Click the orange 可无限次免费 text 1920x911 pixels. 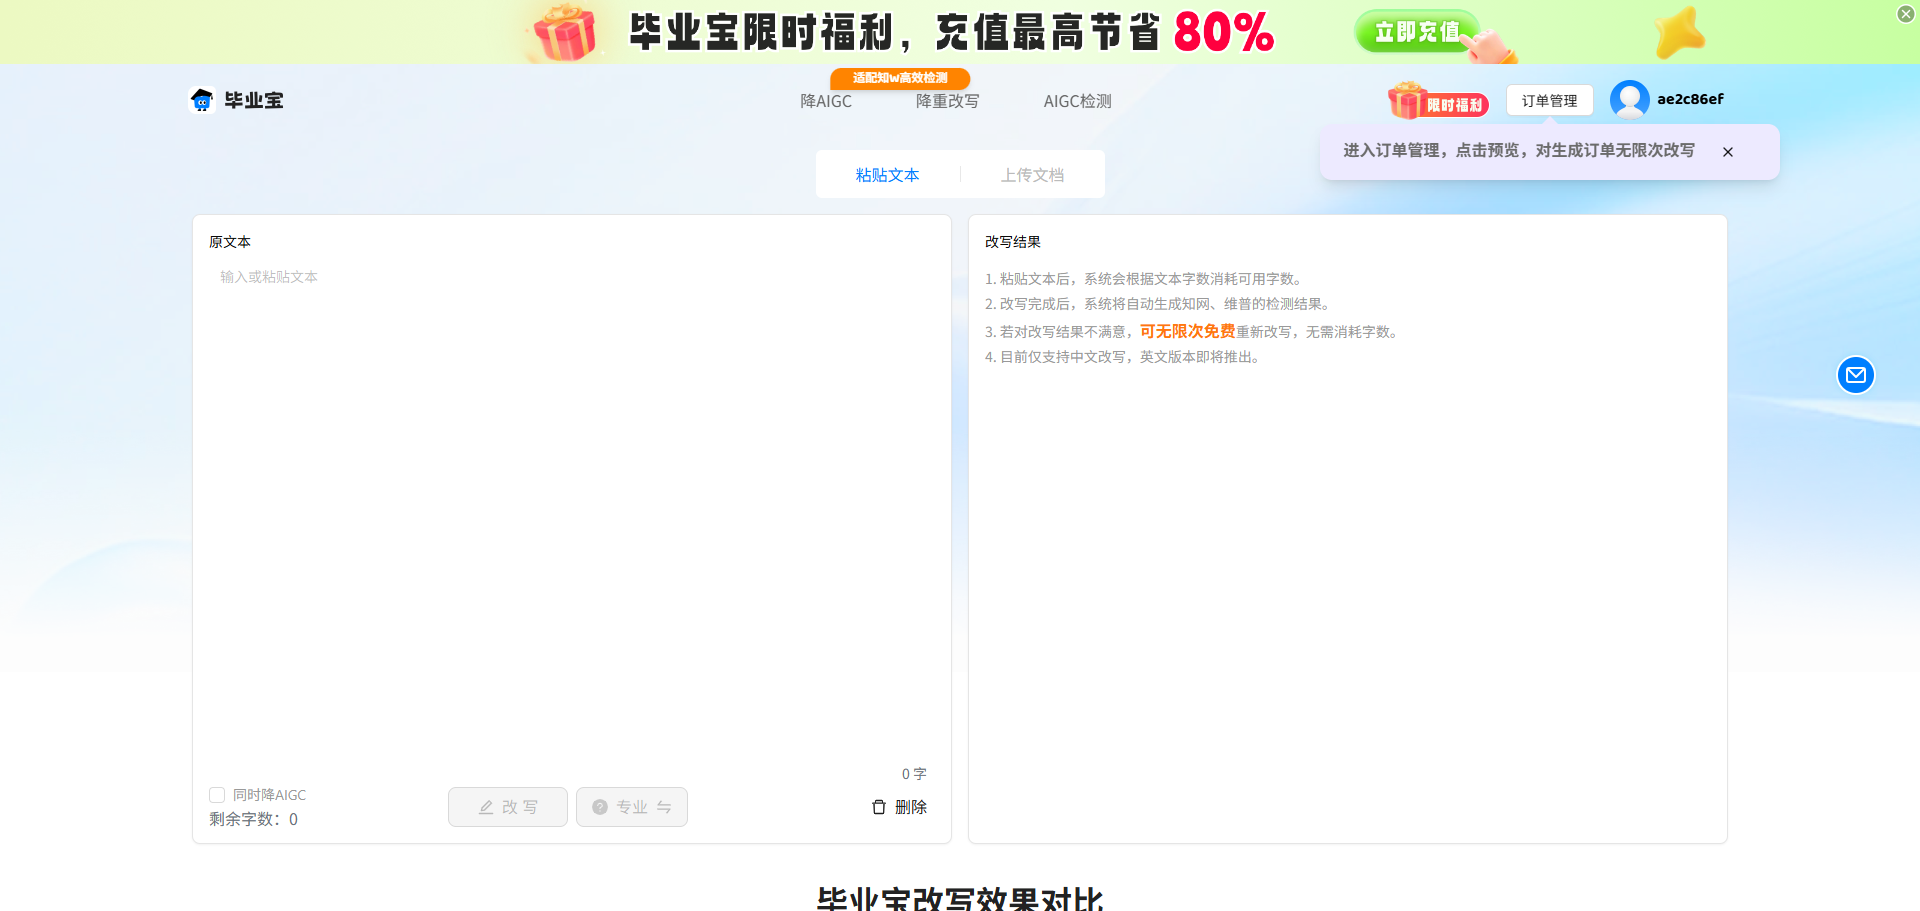click(x=1188, y=331)
